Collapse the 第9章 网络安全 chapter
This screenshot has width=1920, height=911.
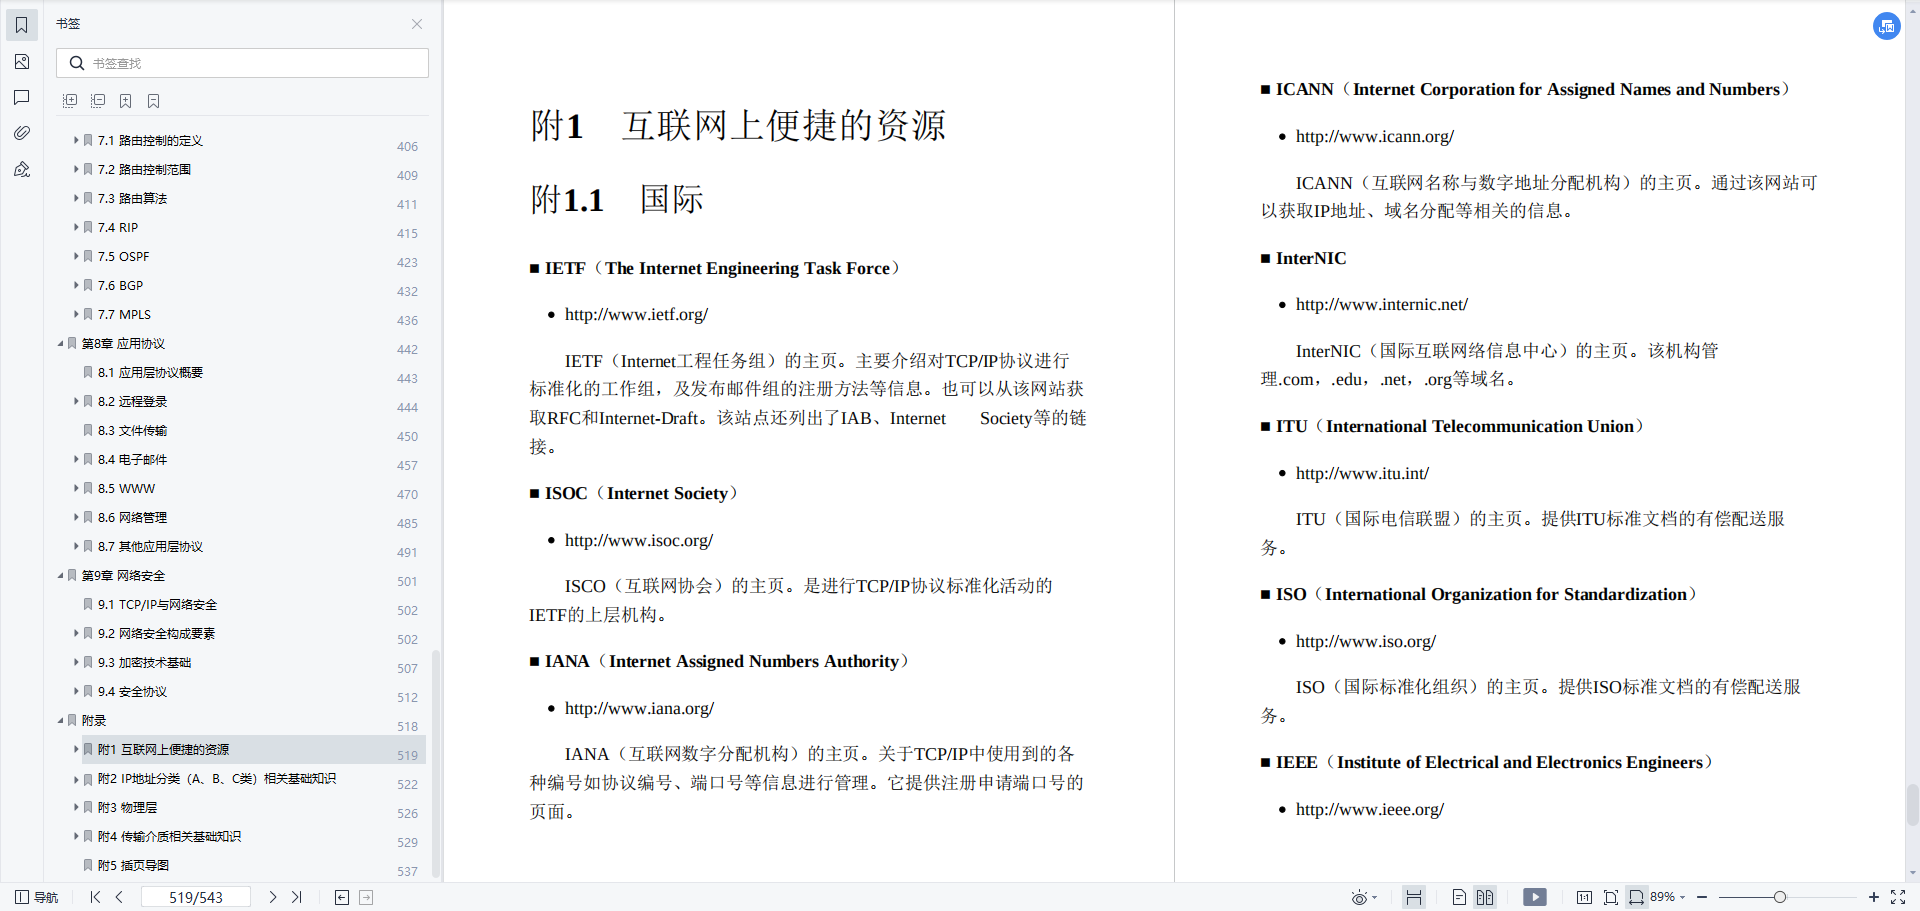tap(61, 576)
